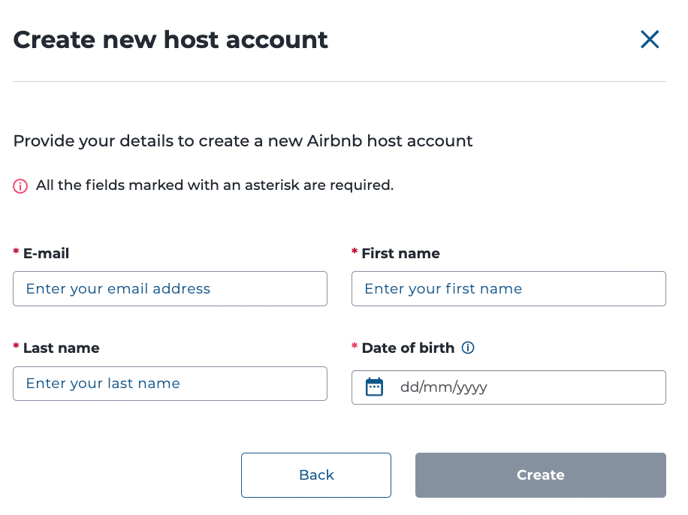Click the Back button
688x515 pixels.
coord(316,475)
